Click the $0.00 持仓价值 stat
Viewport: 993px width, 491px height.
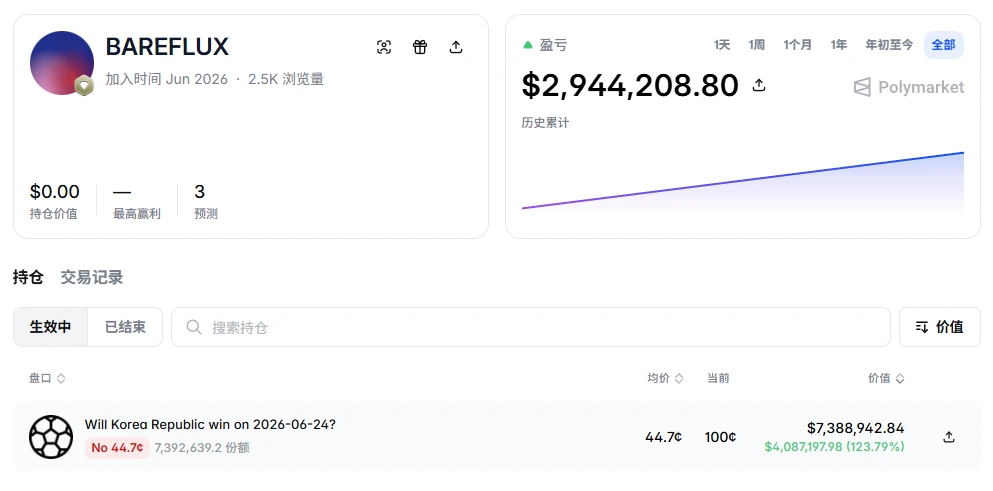(54, 201)
